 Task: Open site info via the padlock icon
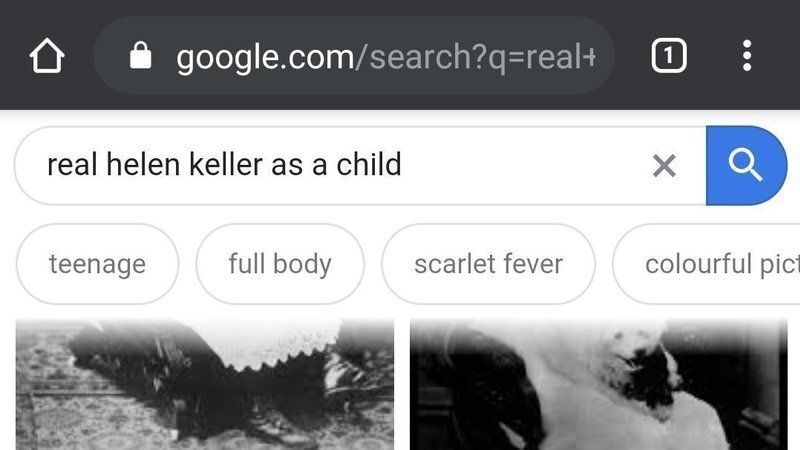[141, 57]
